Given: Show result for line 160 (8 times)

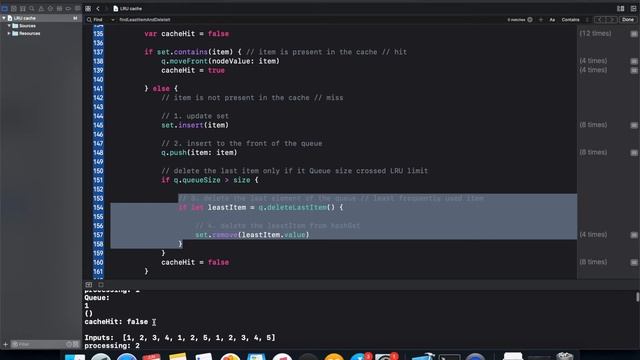Looking at the screenshot, I should pyautogui.click(x=634, y=262).
